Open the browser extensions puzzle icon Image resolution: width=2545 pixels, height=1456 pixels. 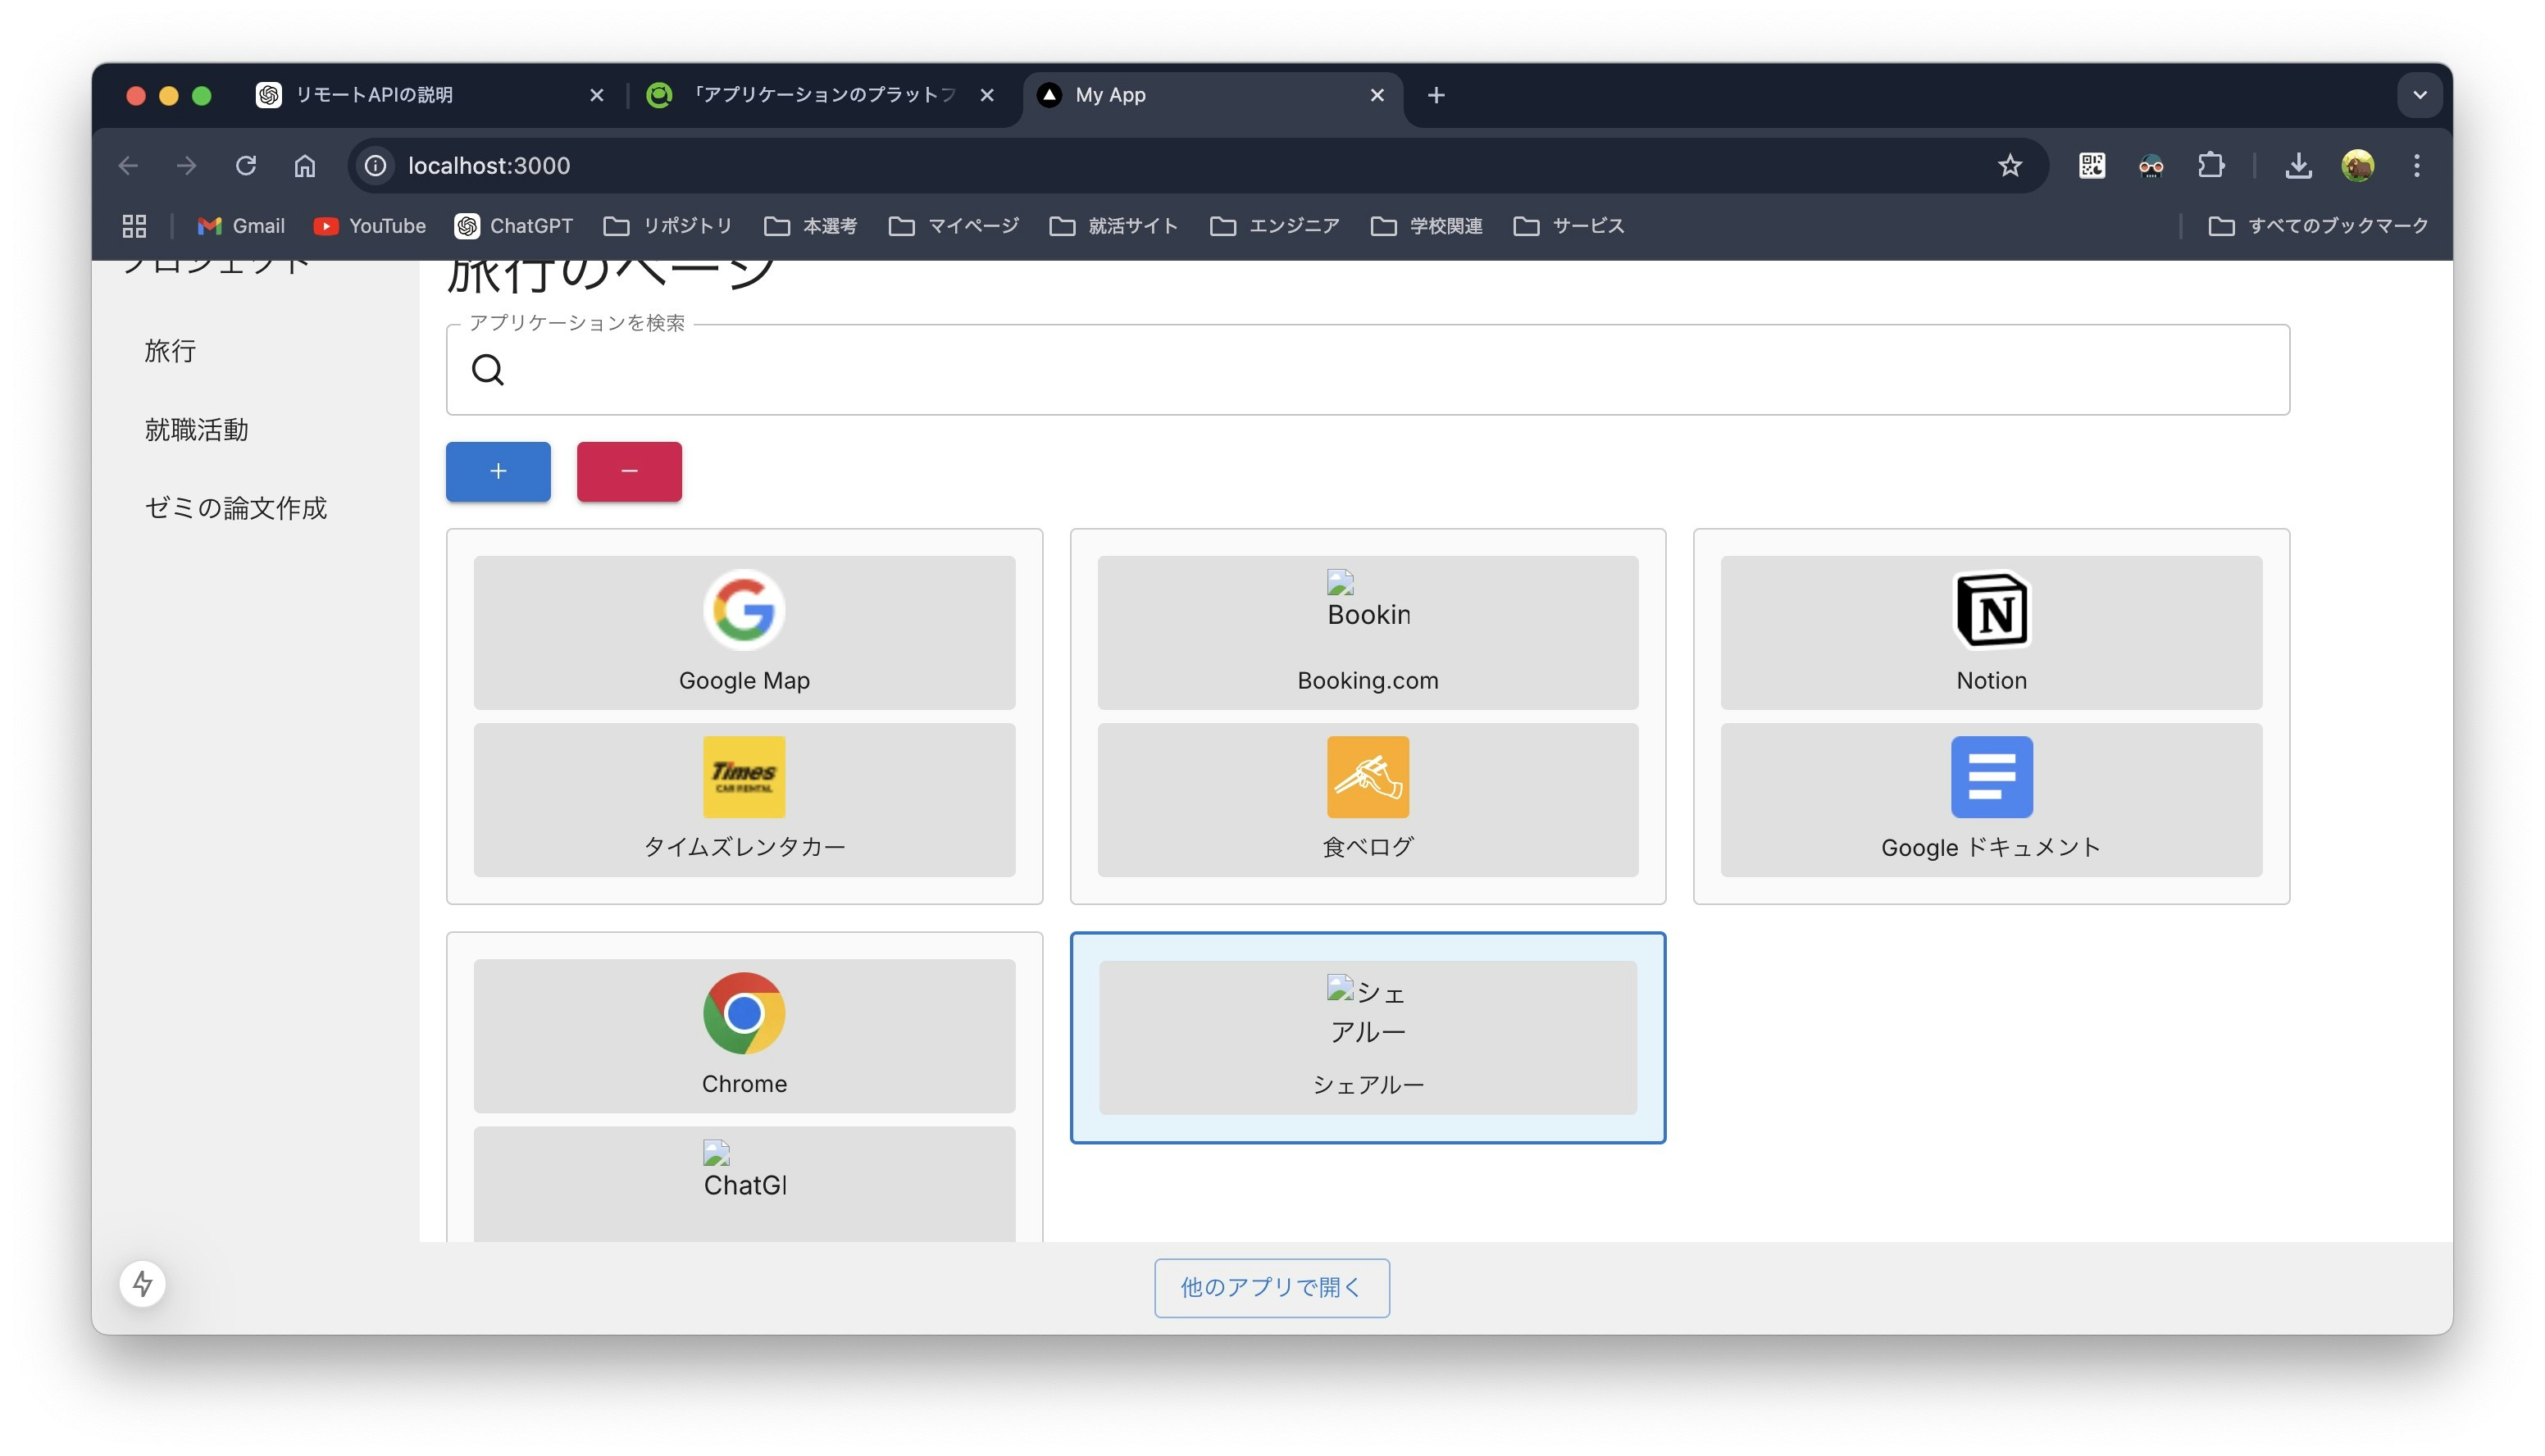(x=2211, y=166)
